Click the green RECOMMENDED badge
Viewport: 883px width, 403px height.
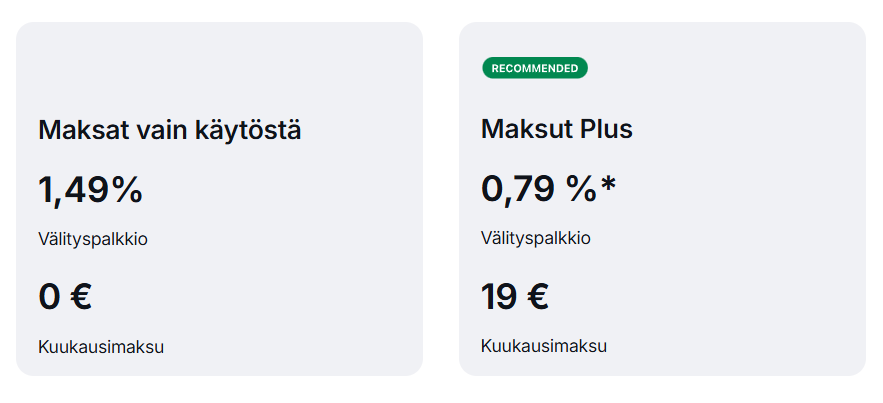pyautogui.click(x=535, y=68)
